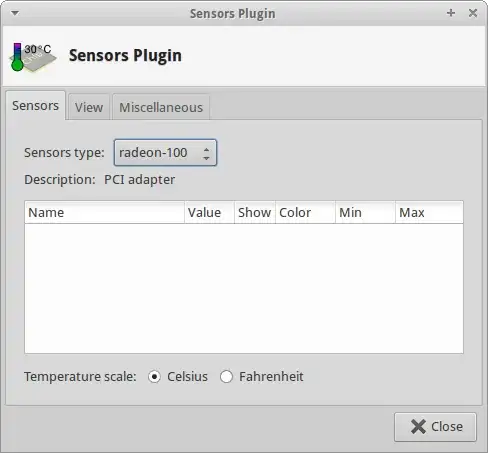Click the up/down arrows of sensors type combo
488x453 pixels.
coord(206,154)
